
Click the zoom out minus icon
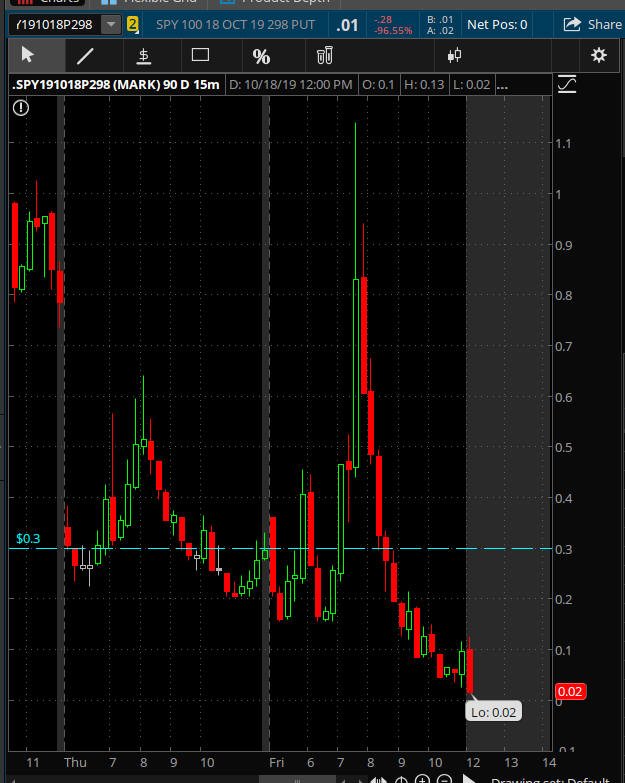point(444,779)
